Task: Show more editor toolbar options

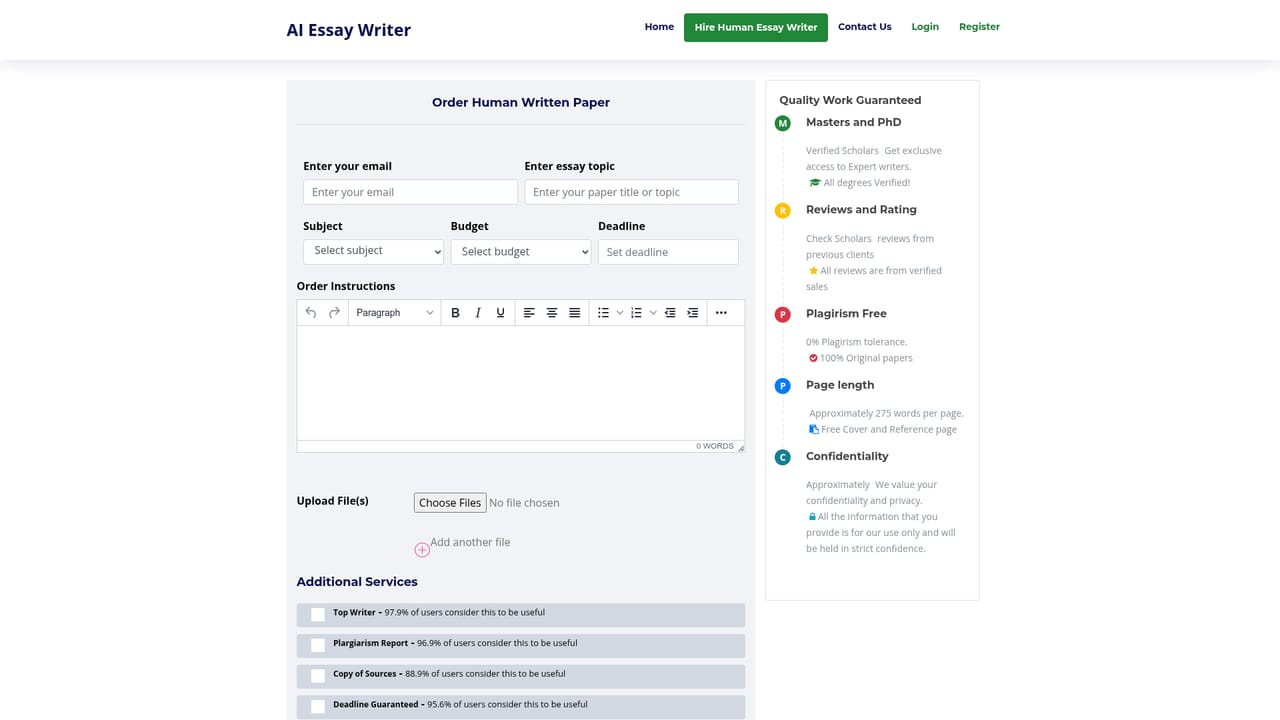Action: tap(721, 313)
